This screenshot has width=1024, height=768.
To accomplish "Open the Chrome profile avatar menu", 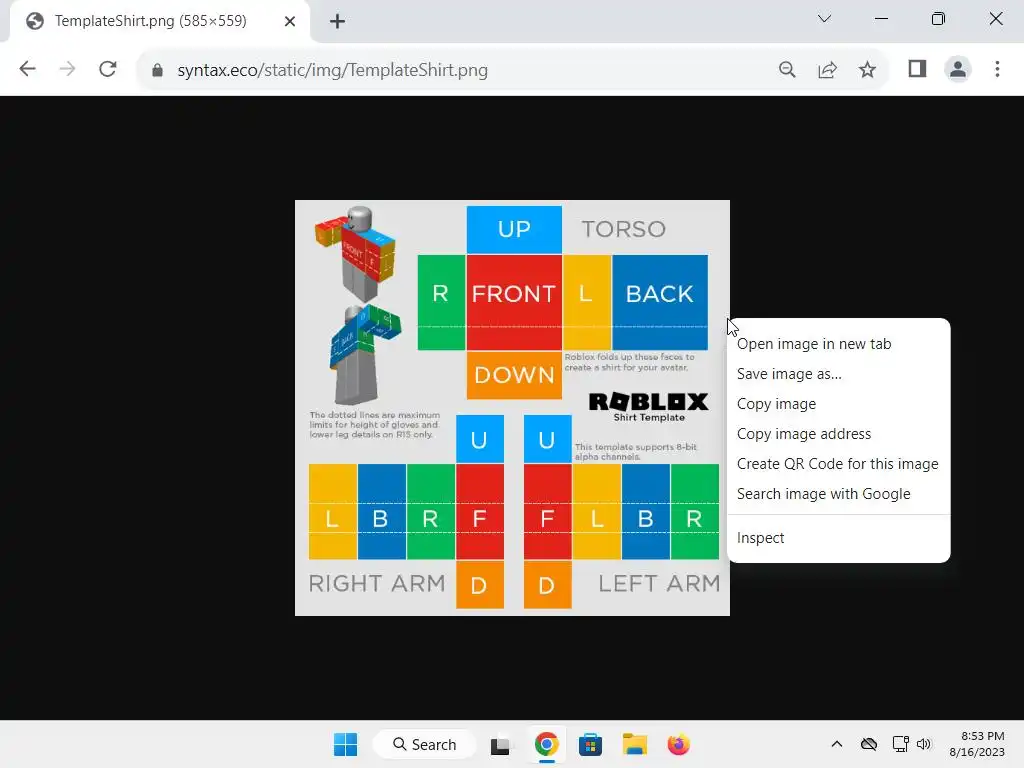I will pos(957,69).
